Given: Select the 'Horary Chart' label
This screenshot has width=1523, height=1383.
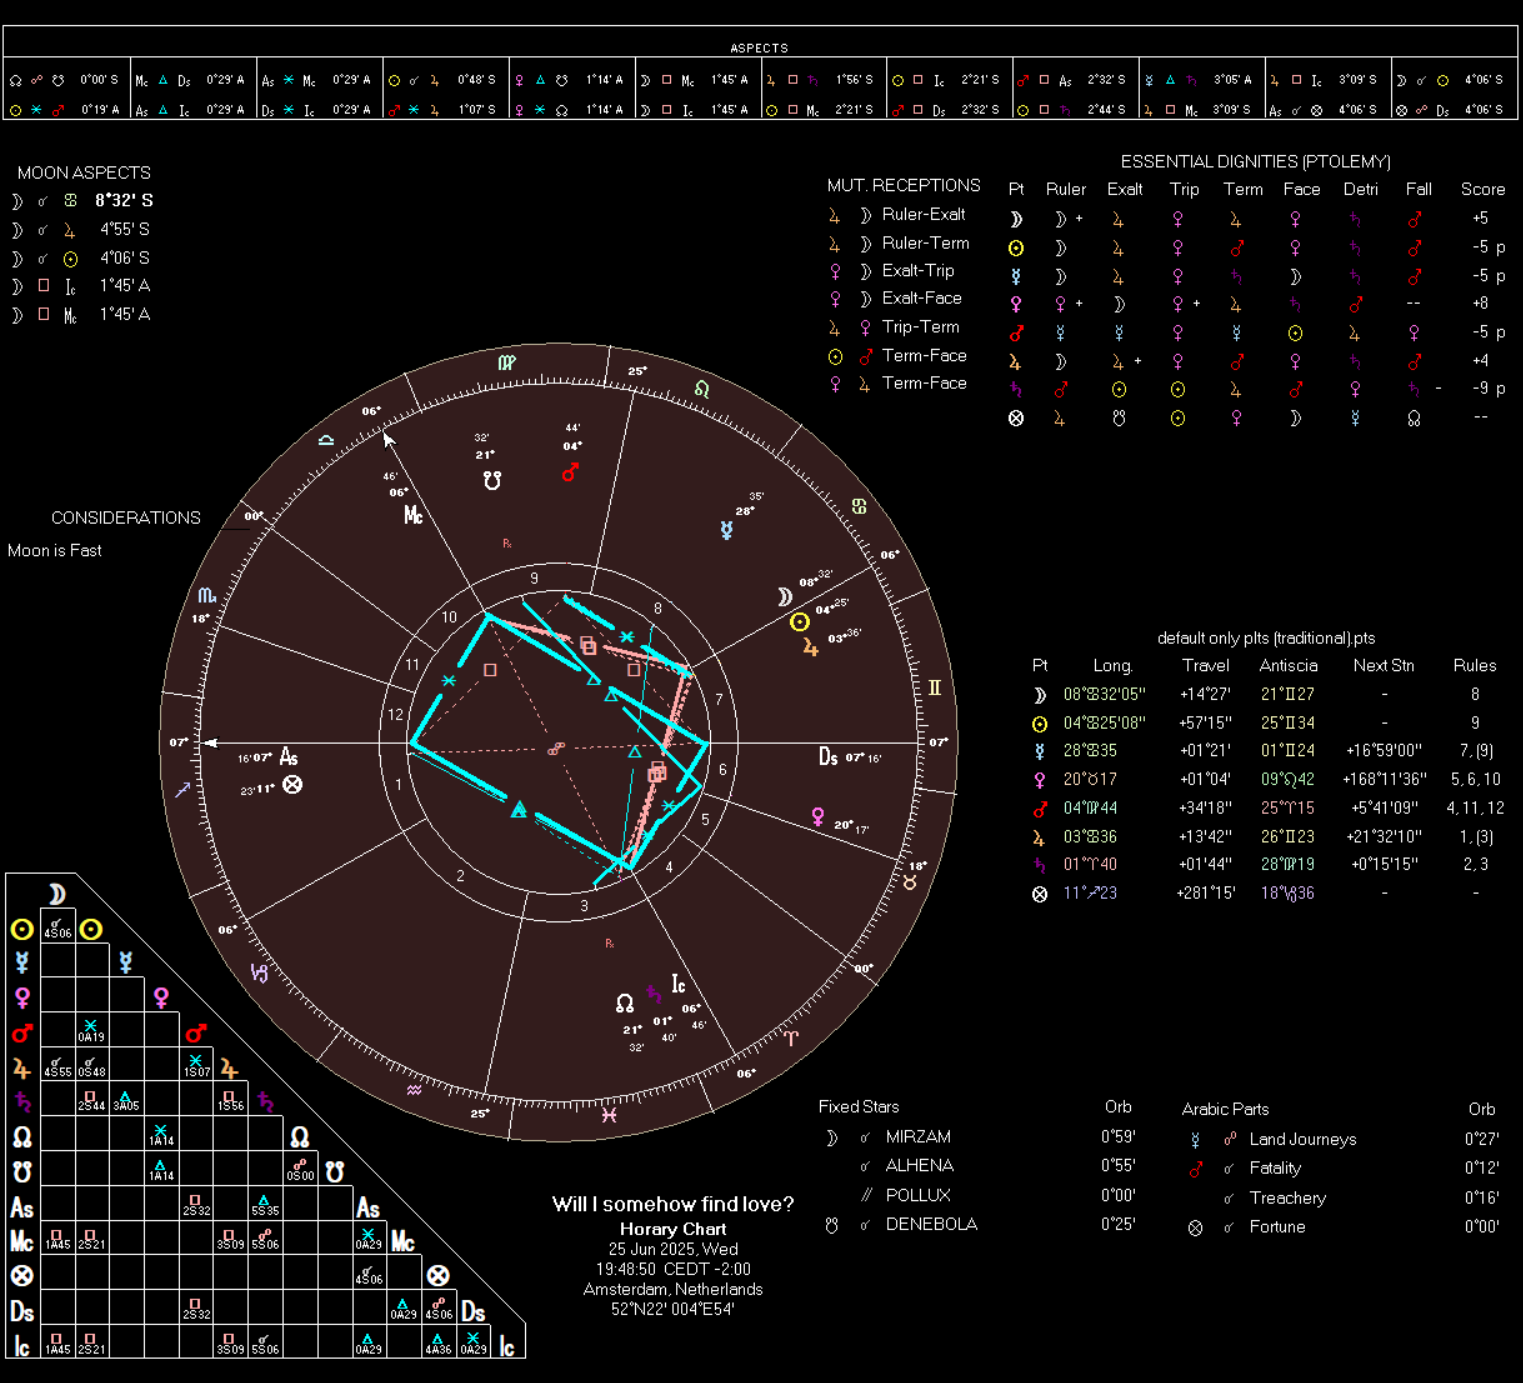Looking at the screenshot, I should click(673, 1229).
